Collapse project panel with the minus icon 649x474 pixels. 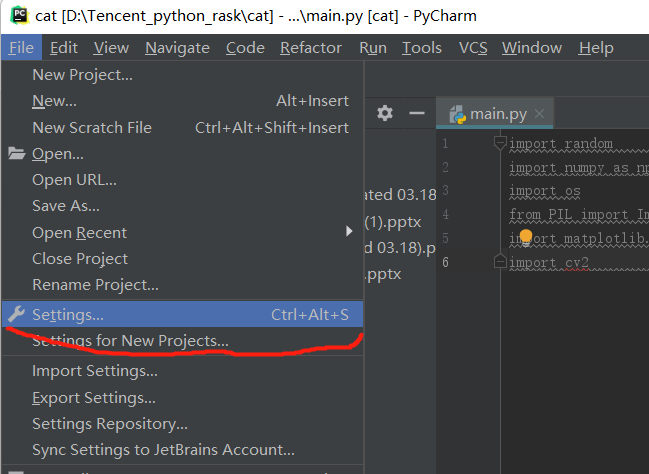coord(416,113)
